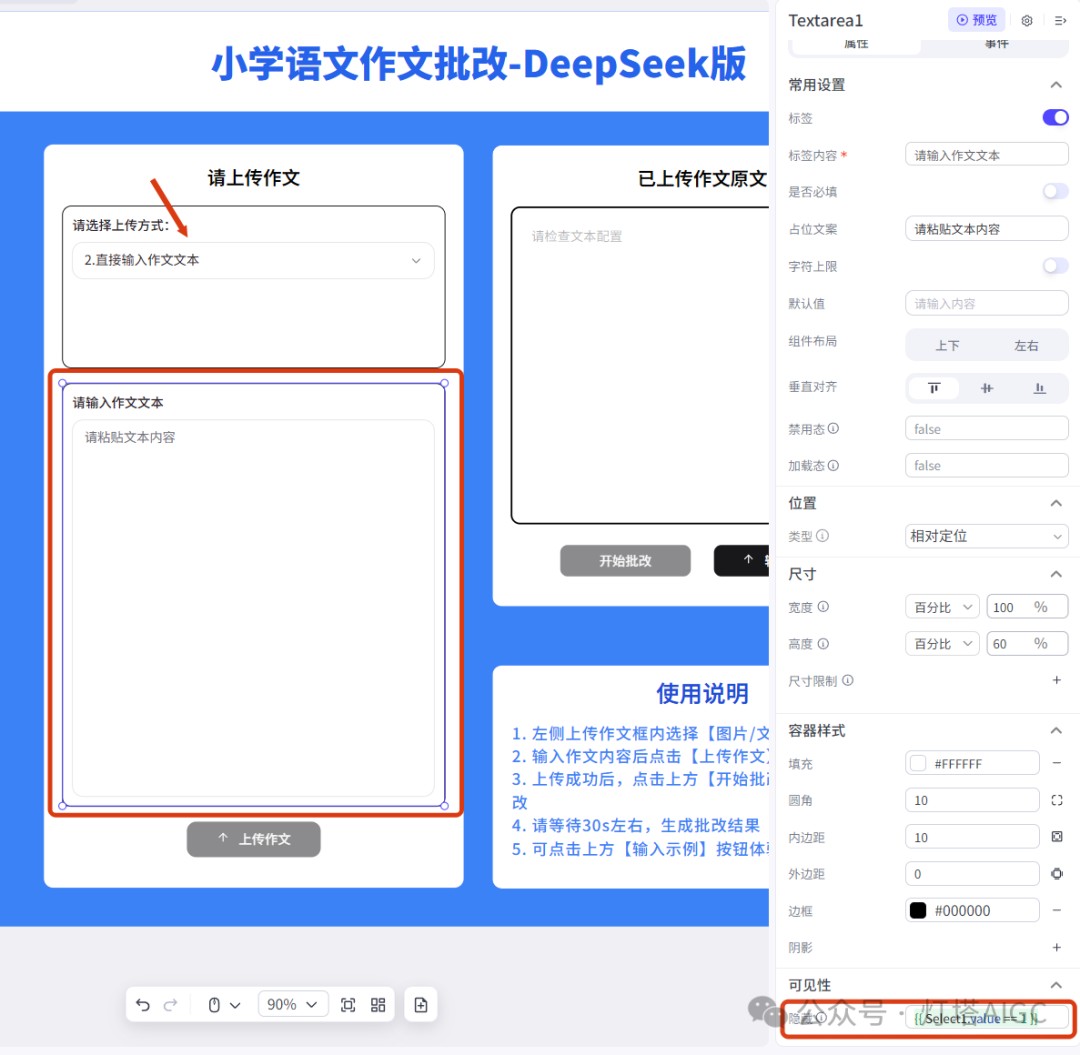Viewport: 1080px width, 1055px height.
Task: Collapse the 尺寸 section
Action: click(1056, 574)
